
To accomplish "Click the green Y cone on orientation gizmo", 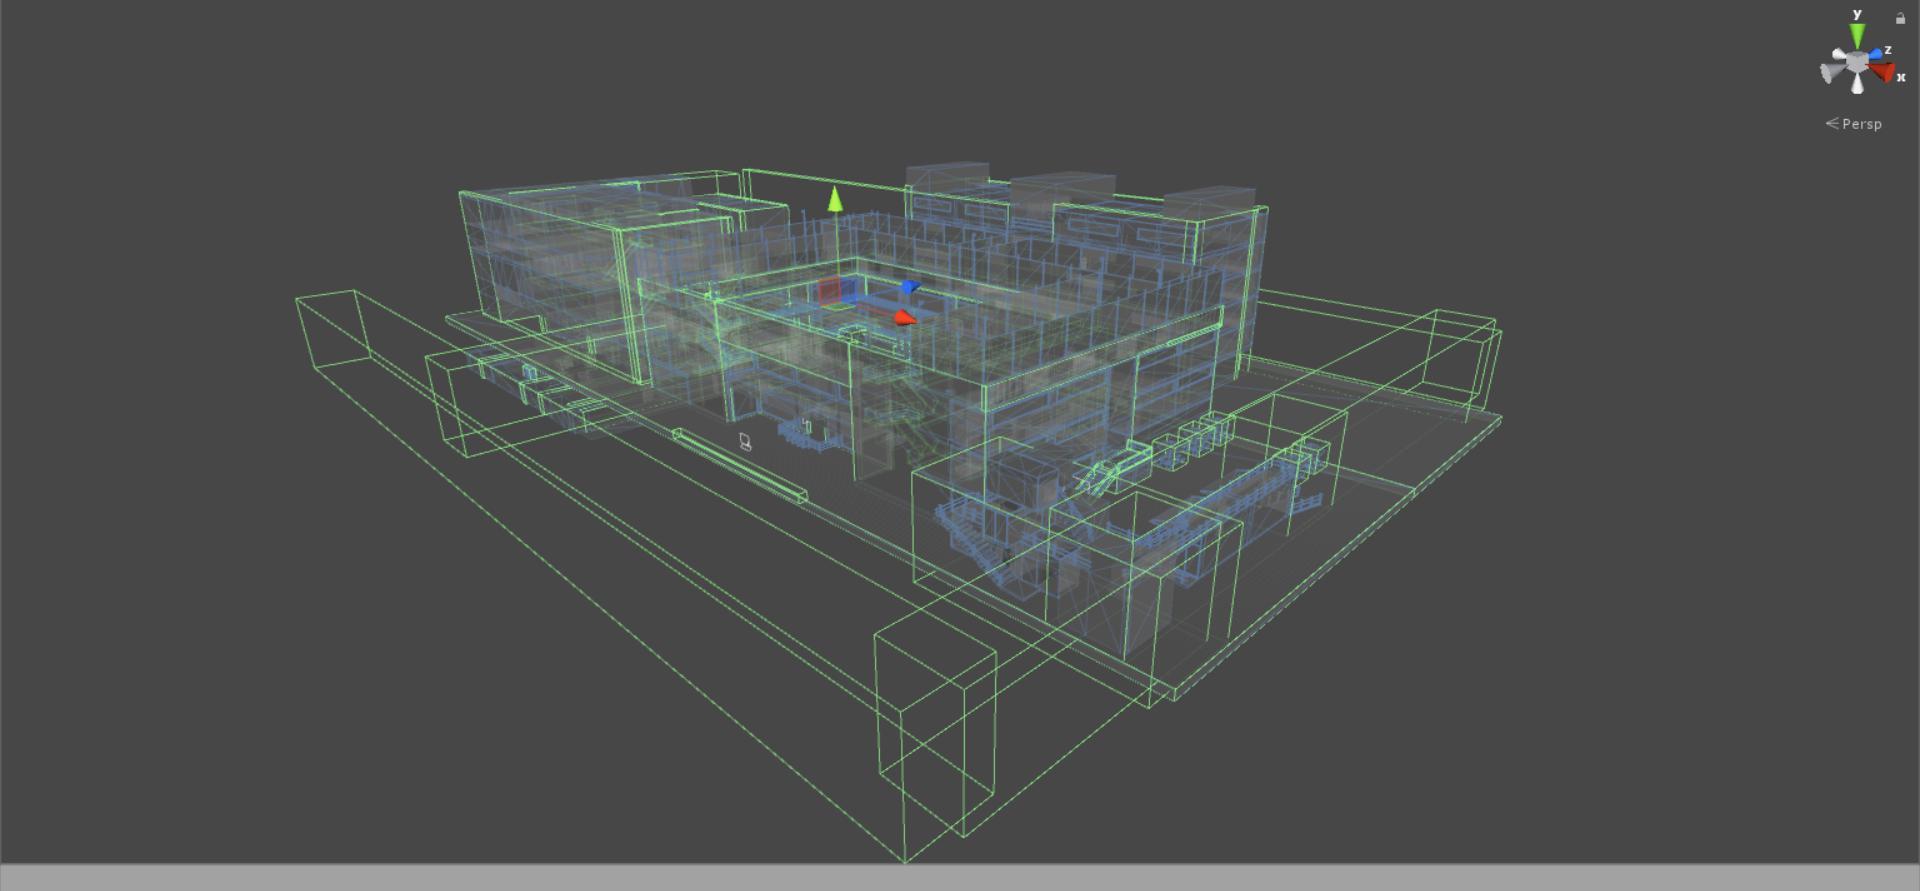I will coord(1857,37).
